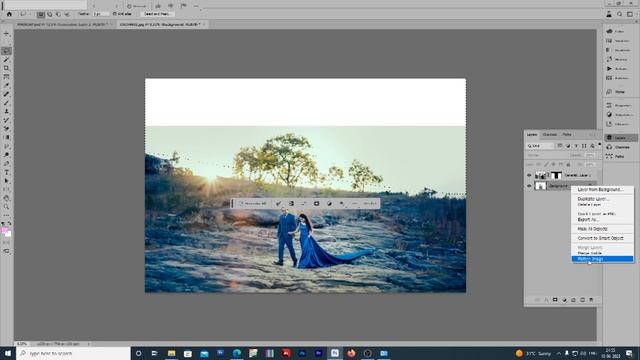Image resolution: width=640 pixels, height=360 pixels.
Task: Choose Intersect with Selection mode
Action: point(67,14)
